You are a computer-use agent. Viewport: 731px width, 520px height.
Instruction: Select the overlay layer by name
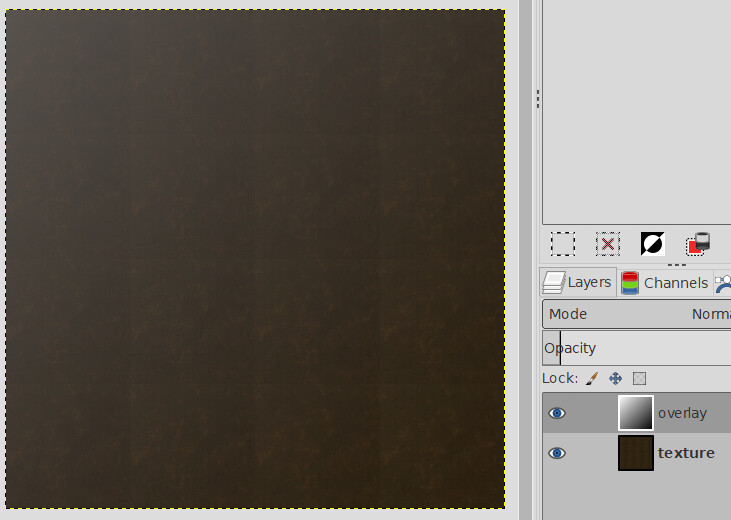tap(682, 413)
